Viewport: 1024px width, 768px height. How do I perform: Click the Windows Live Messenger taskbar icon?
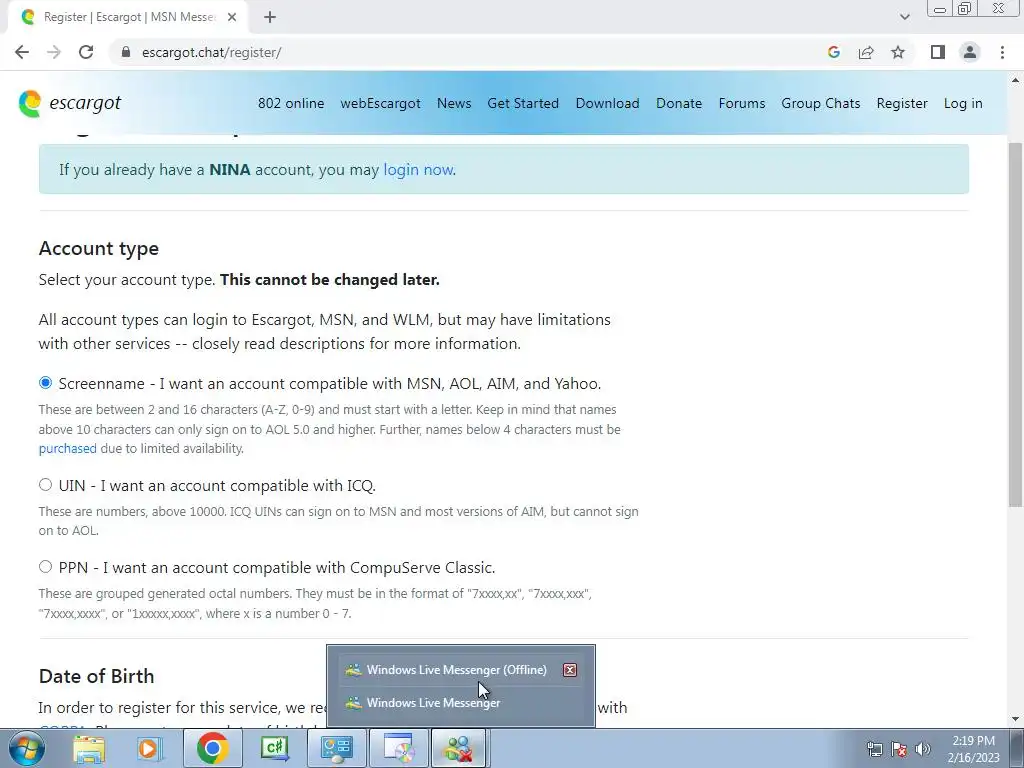(x=460, y=748)
